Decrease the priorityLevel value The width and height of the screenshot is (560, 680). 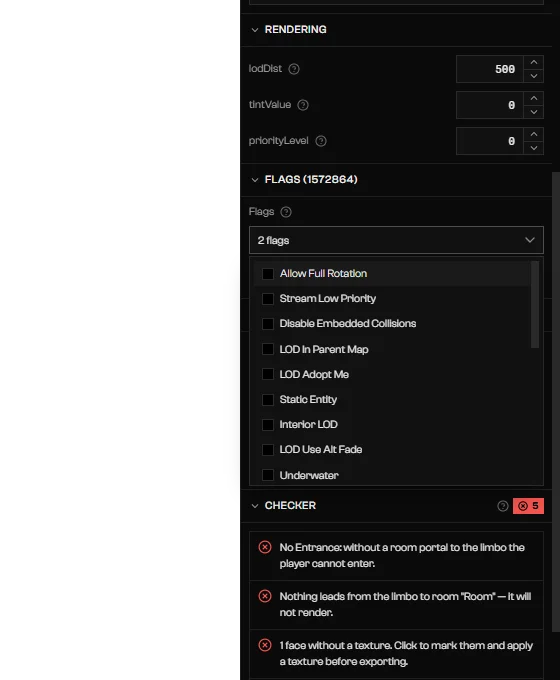point(534,148)
